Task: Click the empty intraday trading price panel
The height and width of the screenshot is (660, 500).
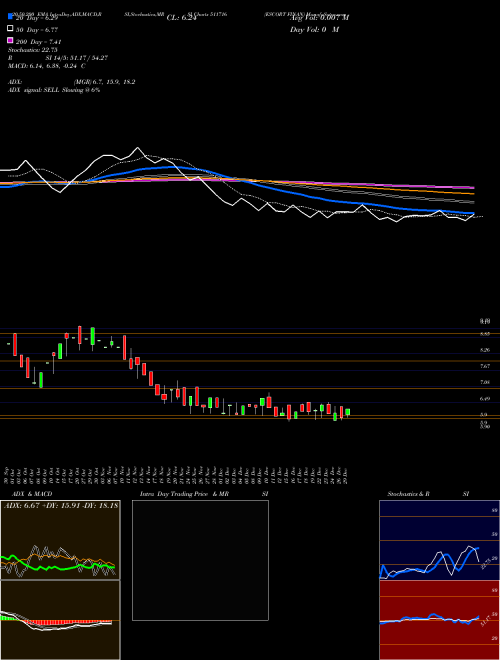Action: click(200, 560)
